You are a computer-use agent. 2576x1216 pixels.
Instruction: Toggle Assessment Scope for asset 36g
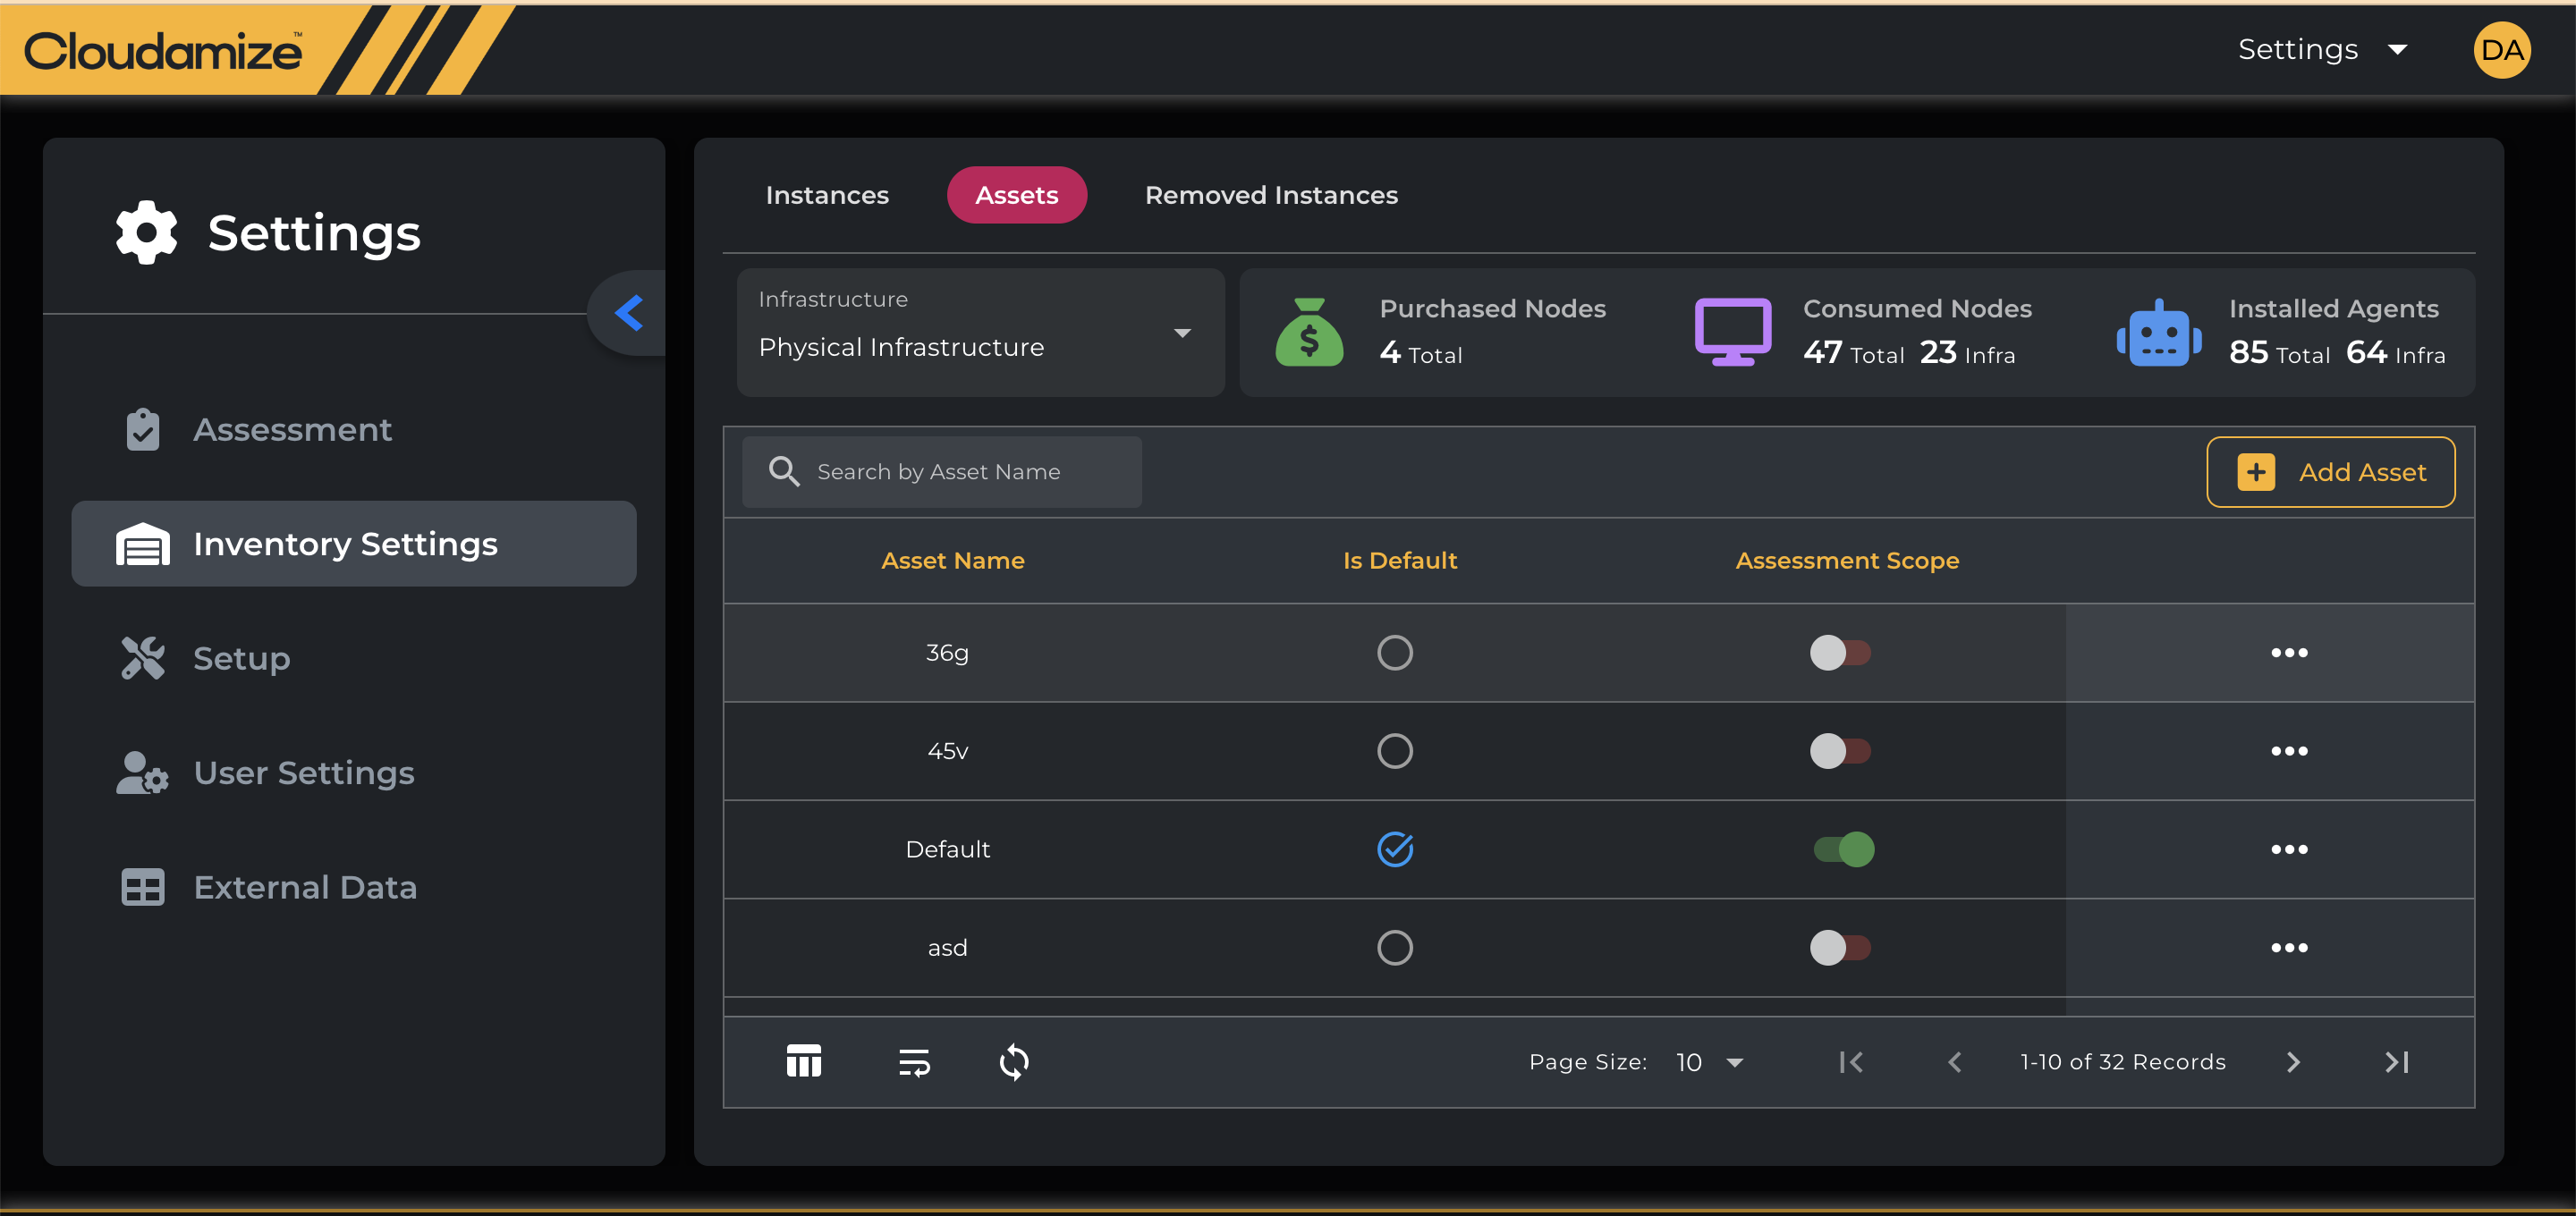click(x=1842, y=653)
